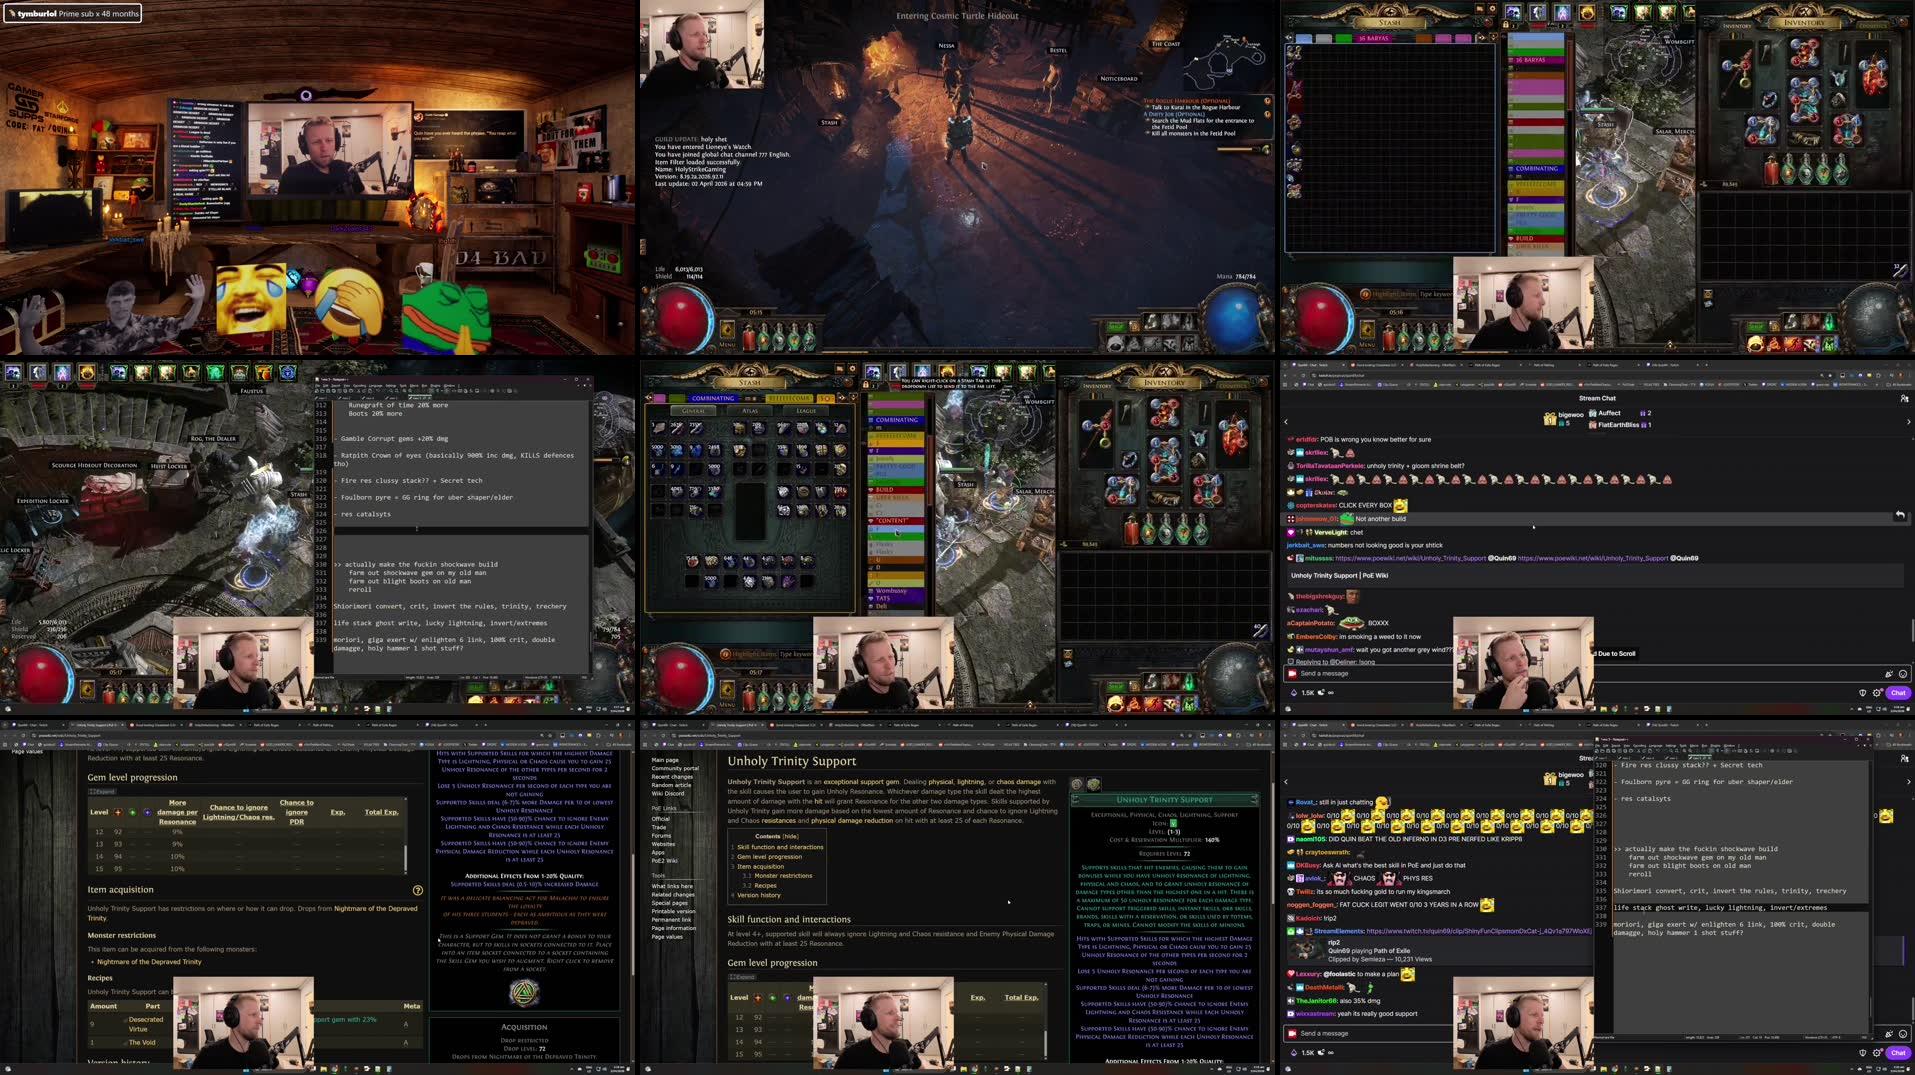Expand the gifter leaderboard chevron in chat

(x=1909, y=422)
